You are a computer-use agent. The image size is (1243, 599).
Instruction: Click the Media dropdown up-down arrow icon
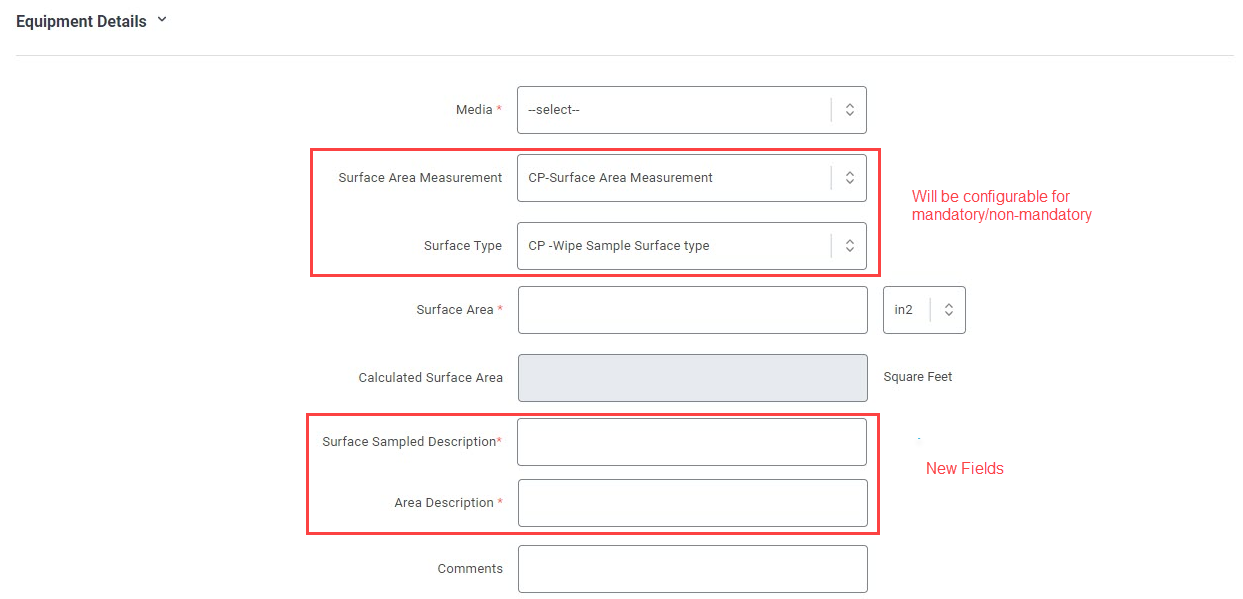tap(849, 110)
